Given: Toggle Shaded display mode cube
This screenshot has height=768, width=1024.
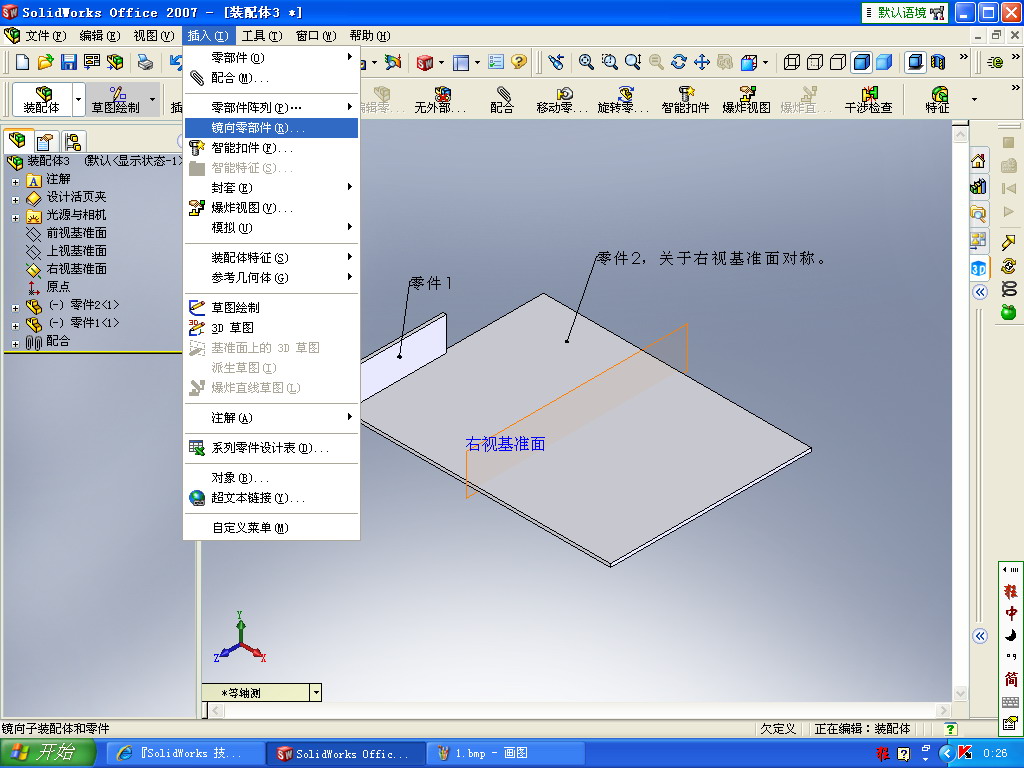Looking at the screenshot, I should [884, 62].
